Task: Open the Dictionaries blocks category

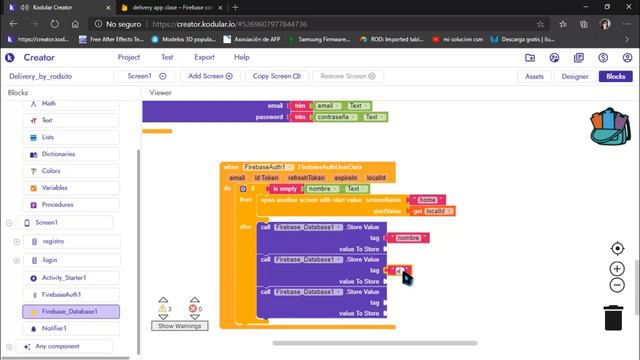Action: click(x=71, y=154)
